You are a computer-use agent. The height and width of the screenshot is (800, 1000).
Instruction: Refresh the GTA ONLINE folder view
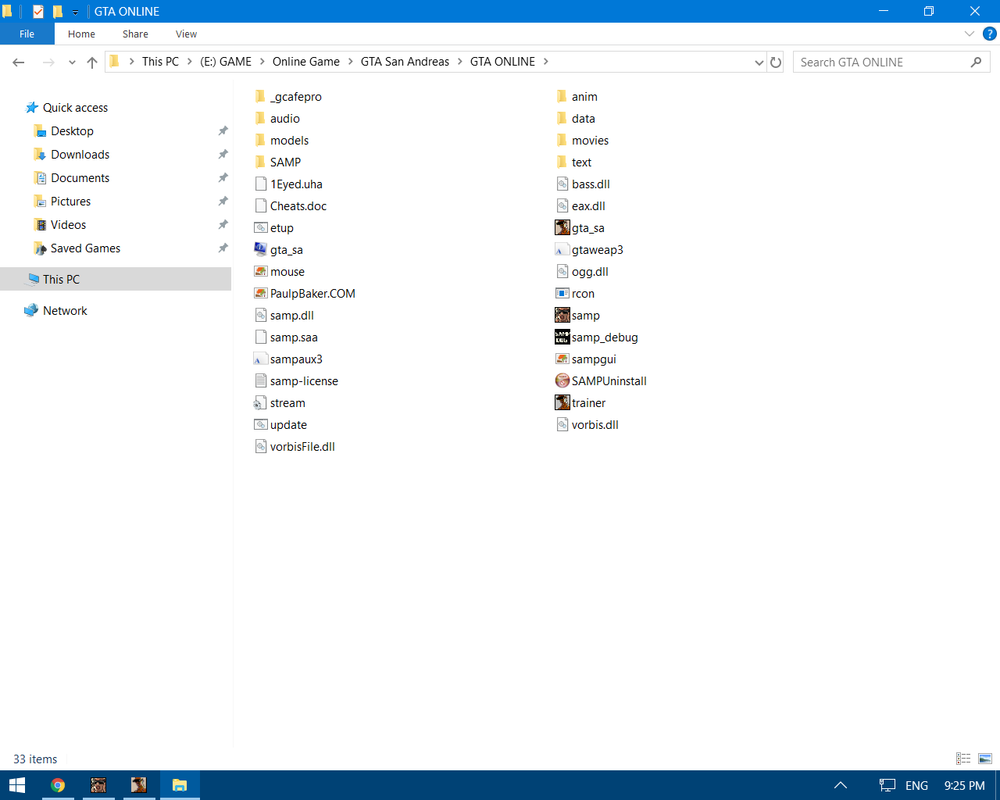776,62
